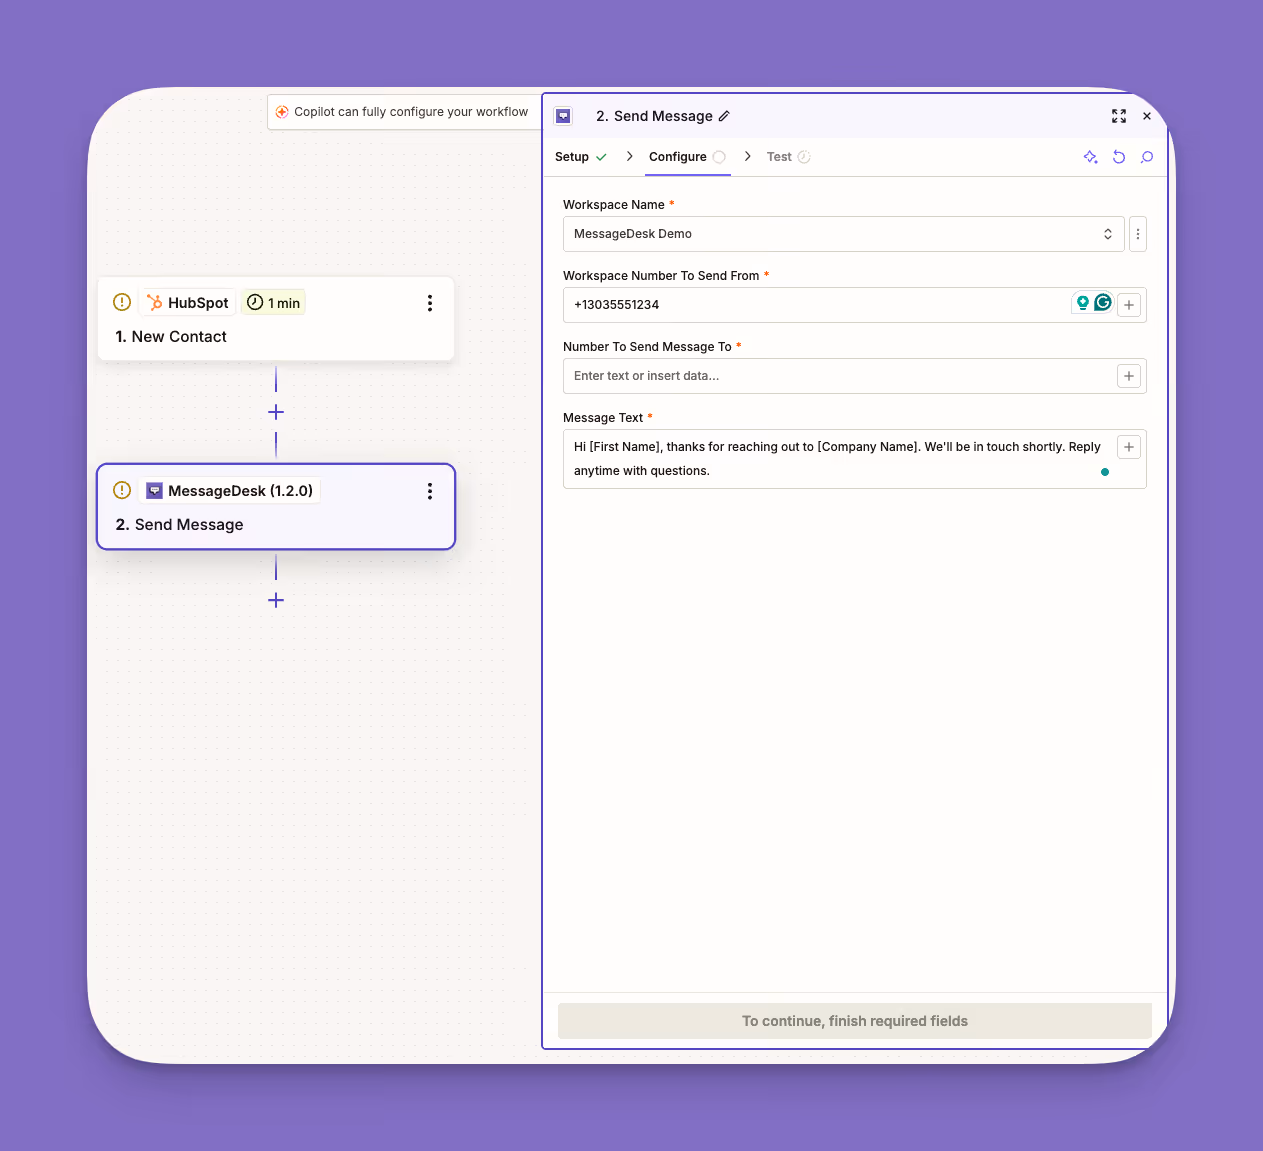The width and height of the screenshot is (1263, 1151).
Task: Click the MessageDesk (1.2.0) app badge
Action: click(230, 491)
